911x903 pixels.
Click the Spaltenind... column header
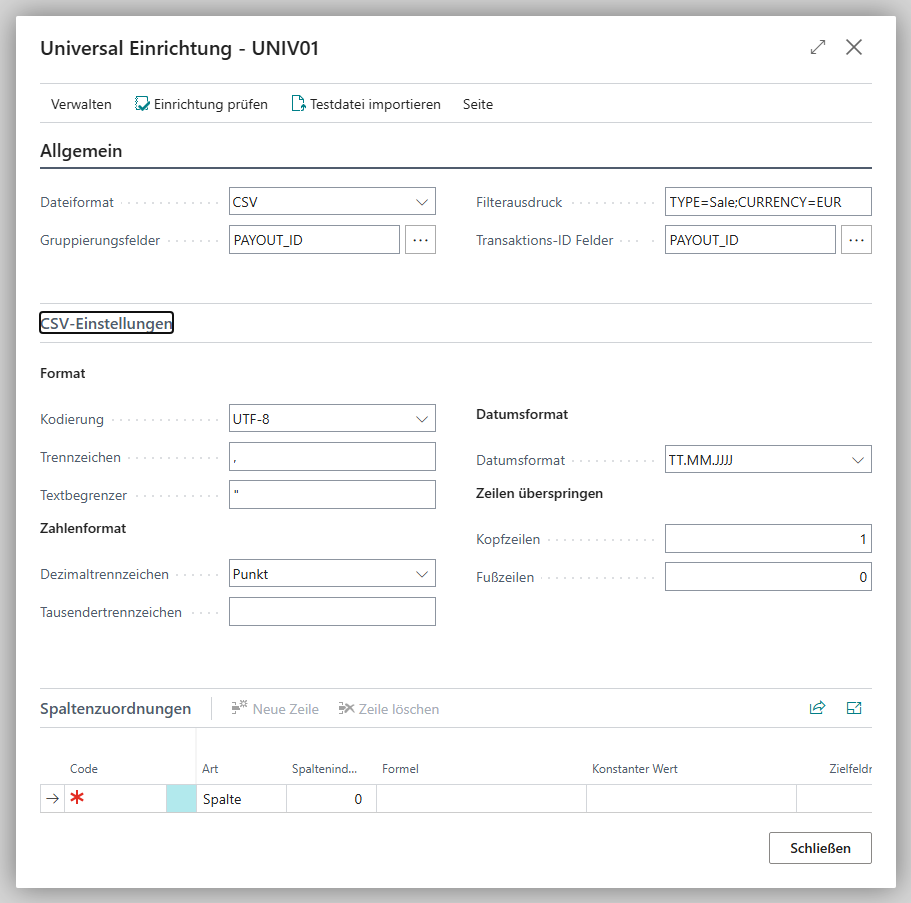(324, 768)
